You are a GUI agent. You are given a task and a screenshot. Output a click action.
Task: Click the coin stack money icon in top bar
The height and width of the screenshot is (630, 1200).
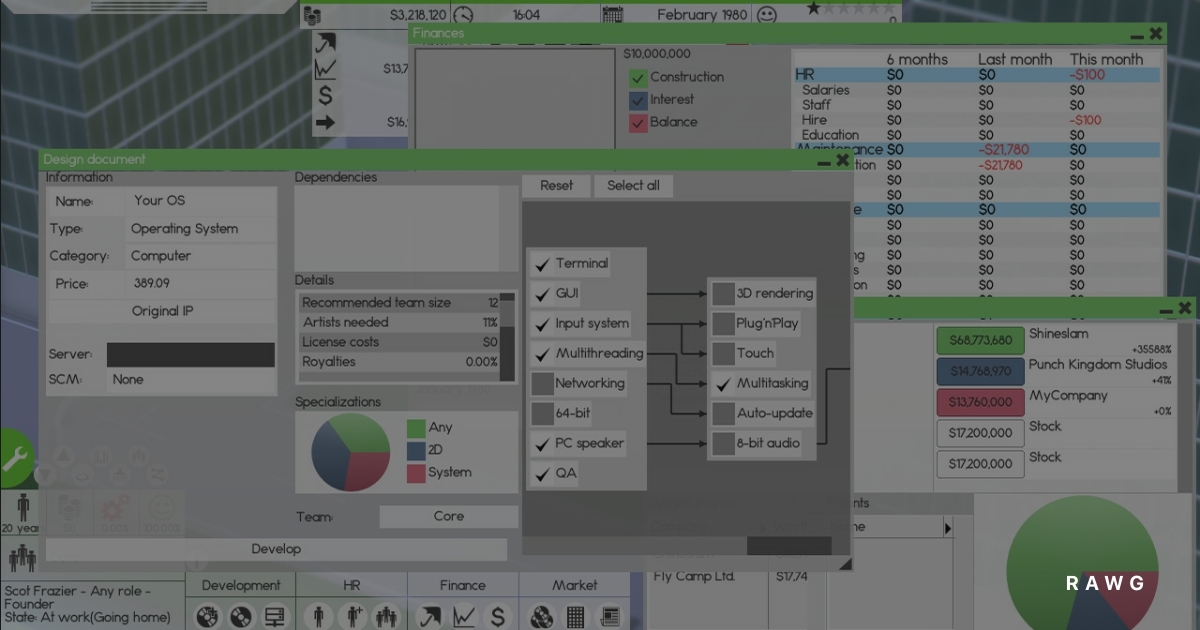pyautogui.click(x=313, y=15)
